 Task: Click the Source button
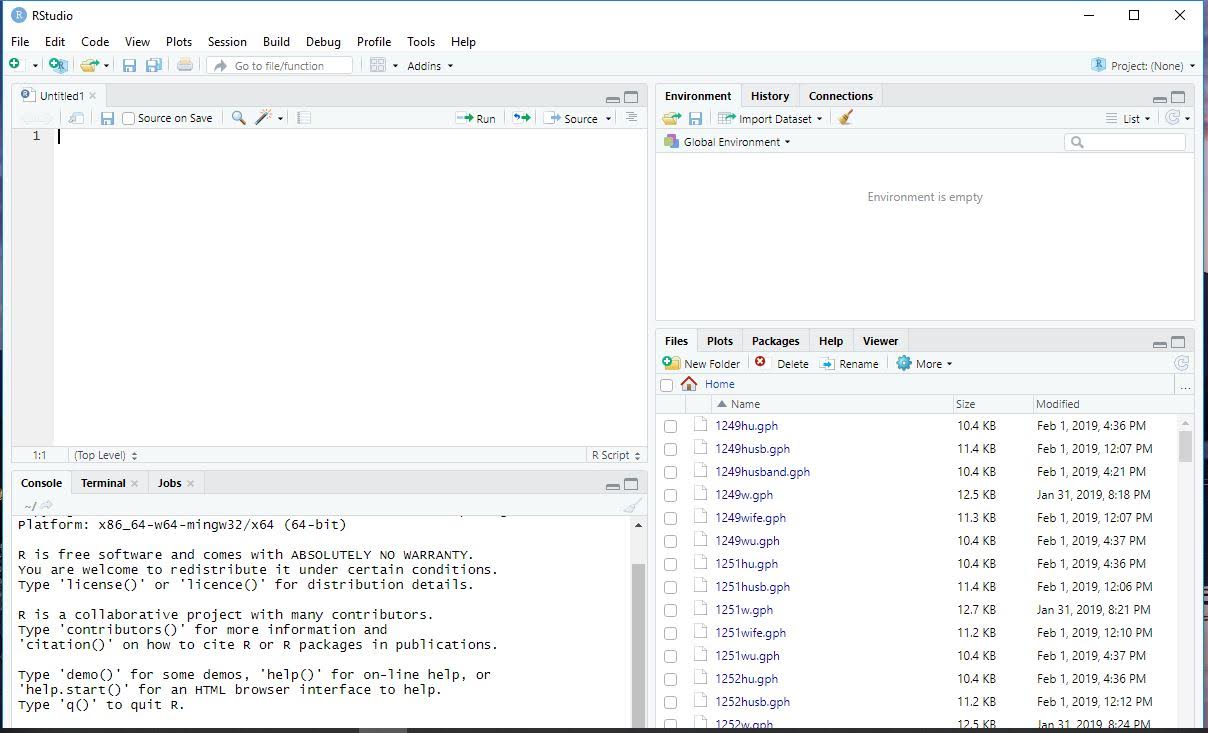571,118
